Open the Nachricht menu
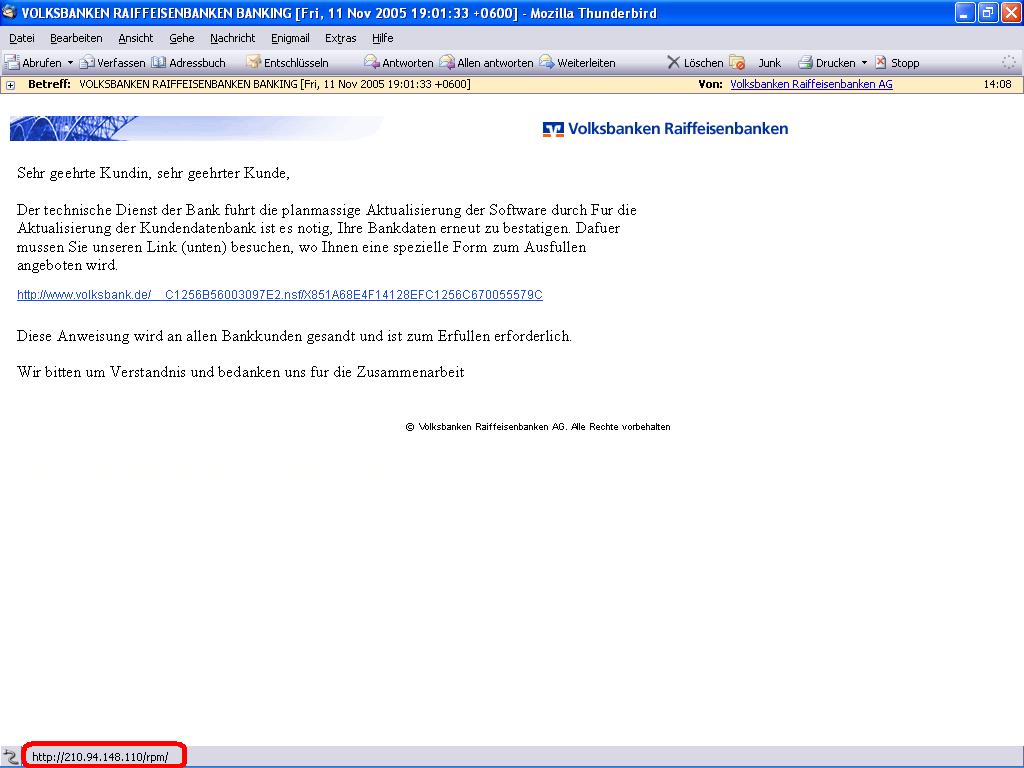 point(232,38)
